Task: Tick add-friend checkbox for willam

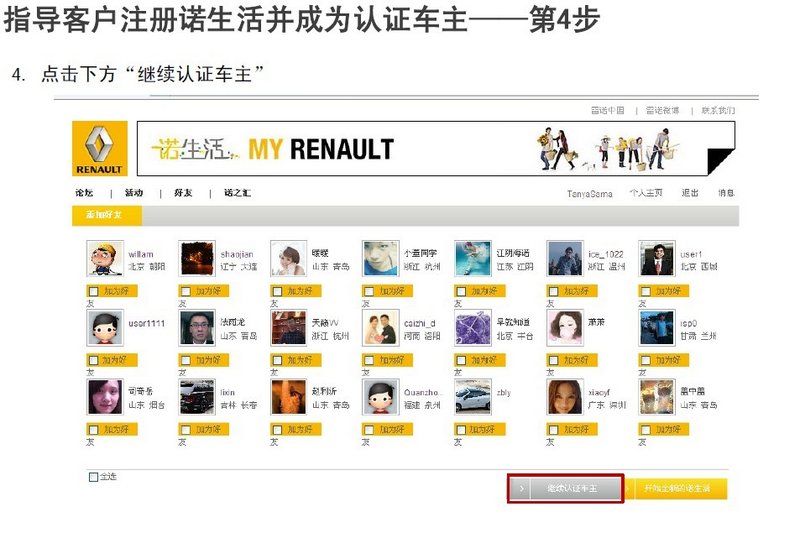Action: pos(93,291)
